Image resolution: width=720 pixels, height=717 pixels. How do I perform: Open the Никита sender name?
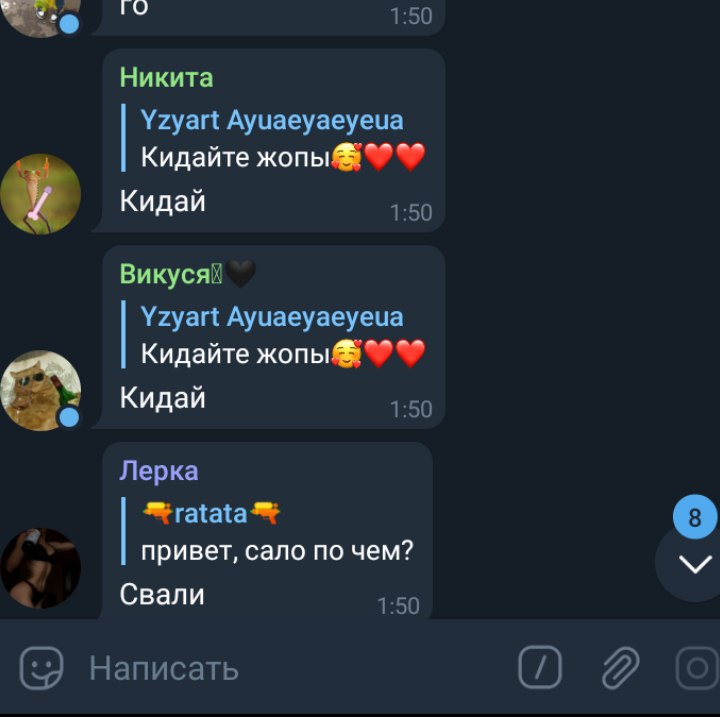(167, 77)
